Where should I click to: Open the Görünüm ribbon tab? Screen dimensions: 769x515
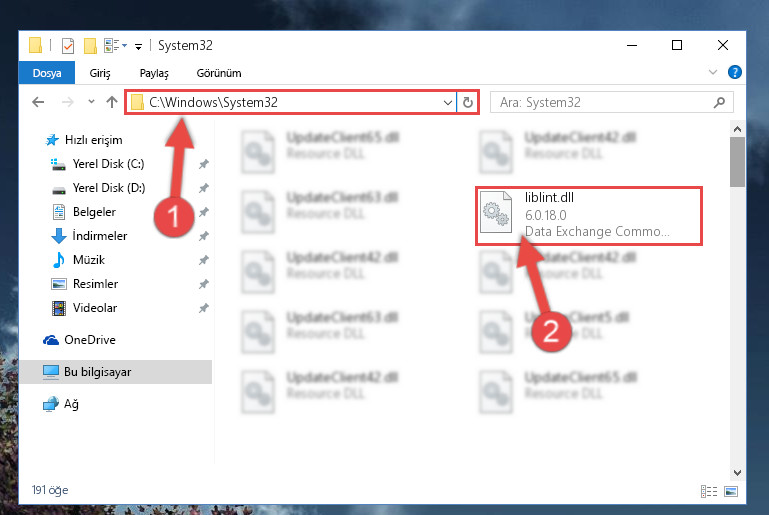coord(219,73)
